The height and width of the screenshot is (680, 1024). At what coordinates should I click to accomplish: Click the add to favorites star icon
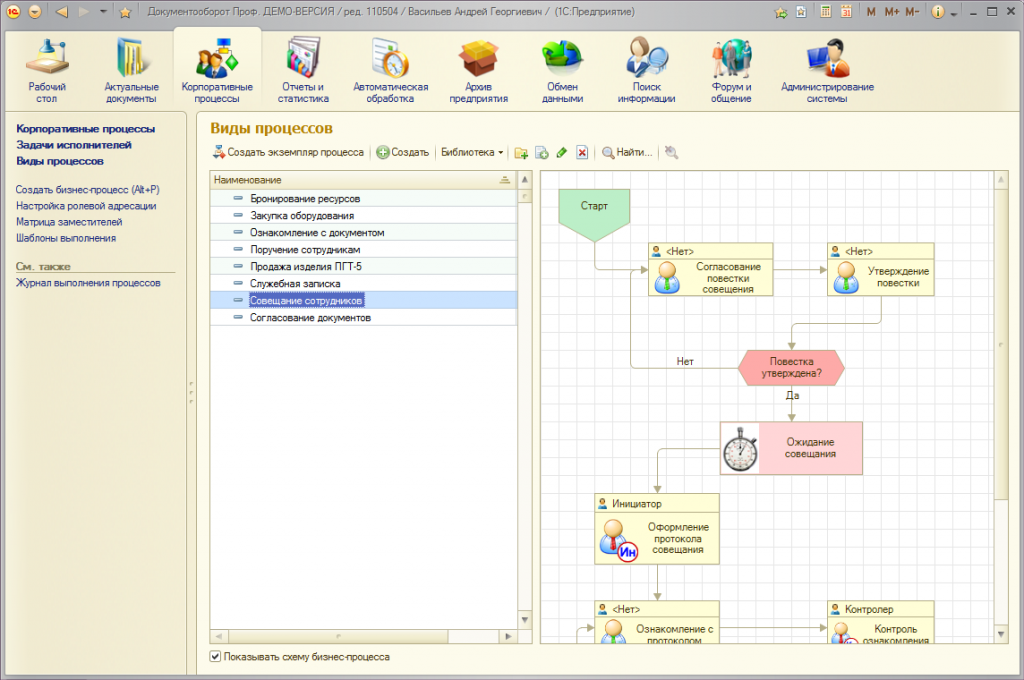click(125, 12)
